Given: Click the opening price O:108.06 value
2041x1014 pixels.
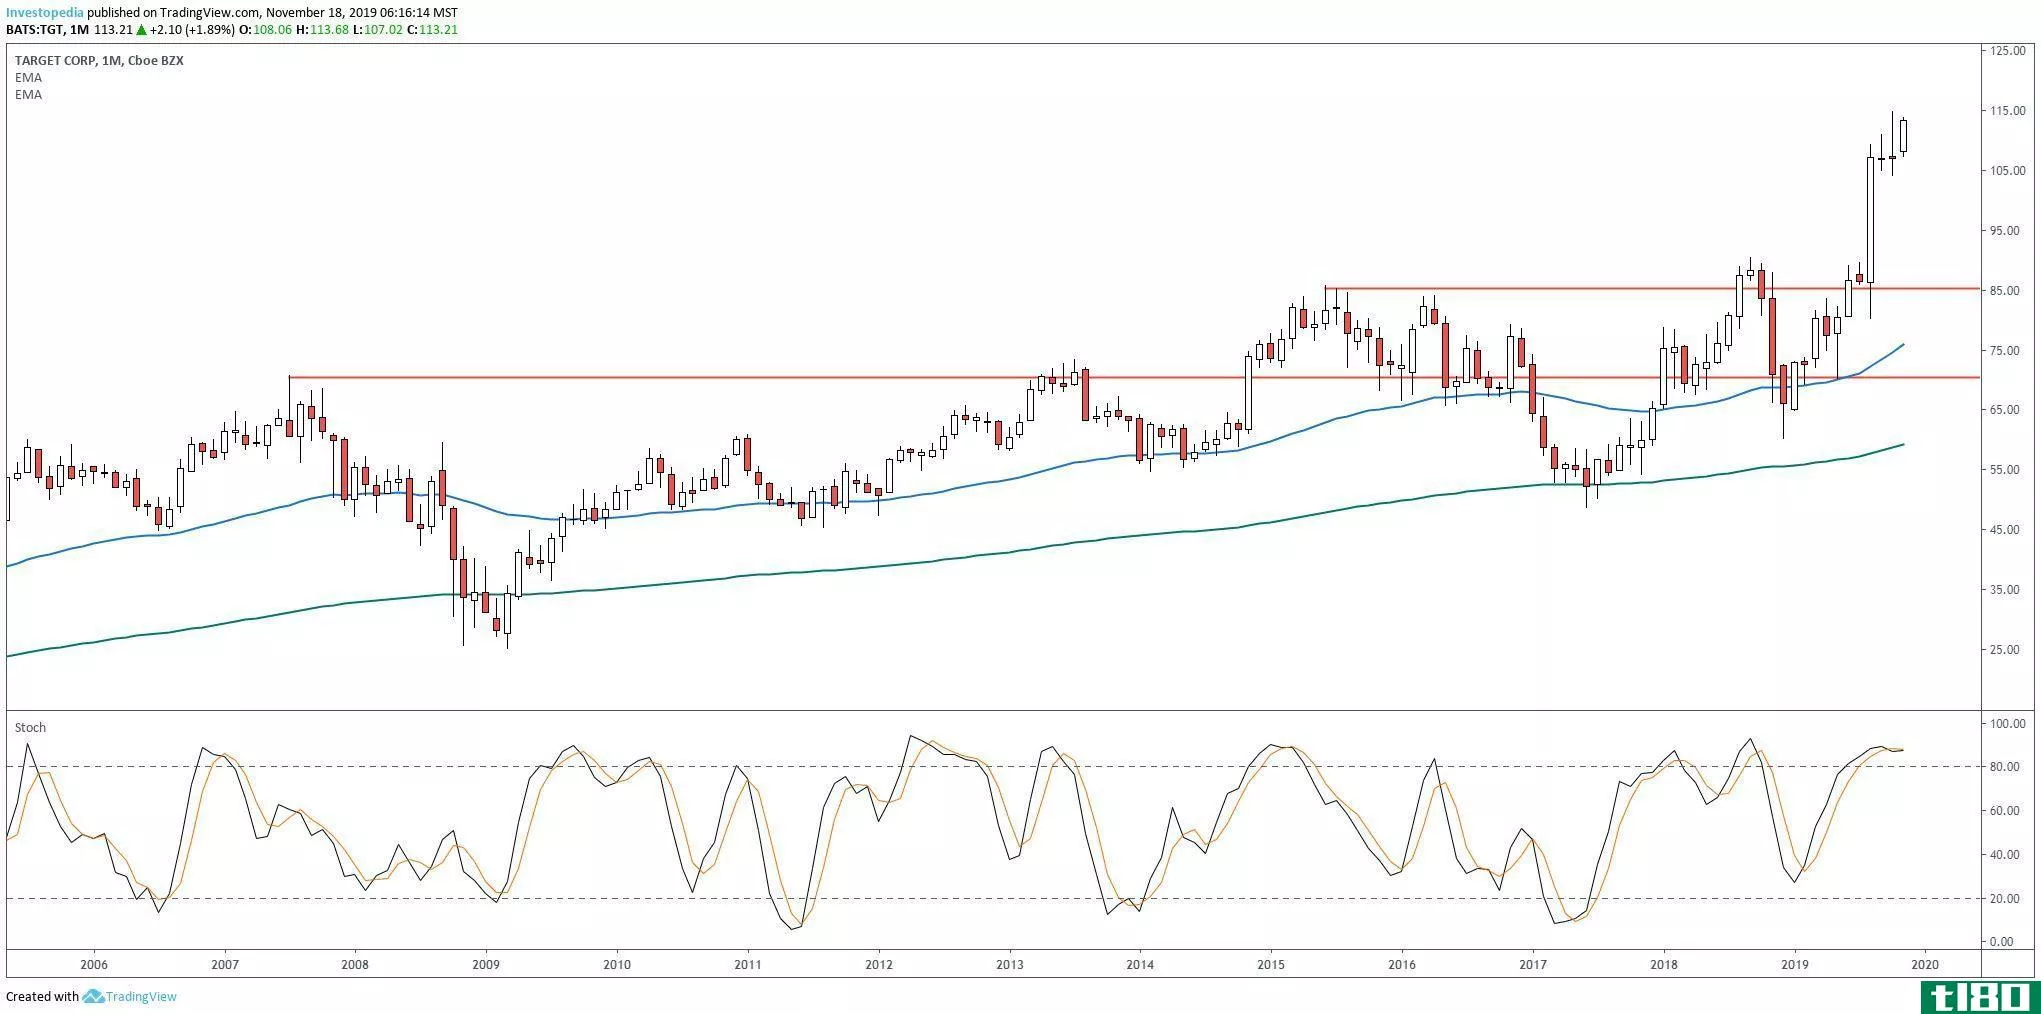Looking at the screenshot, I should click(266, 29).
